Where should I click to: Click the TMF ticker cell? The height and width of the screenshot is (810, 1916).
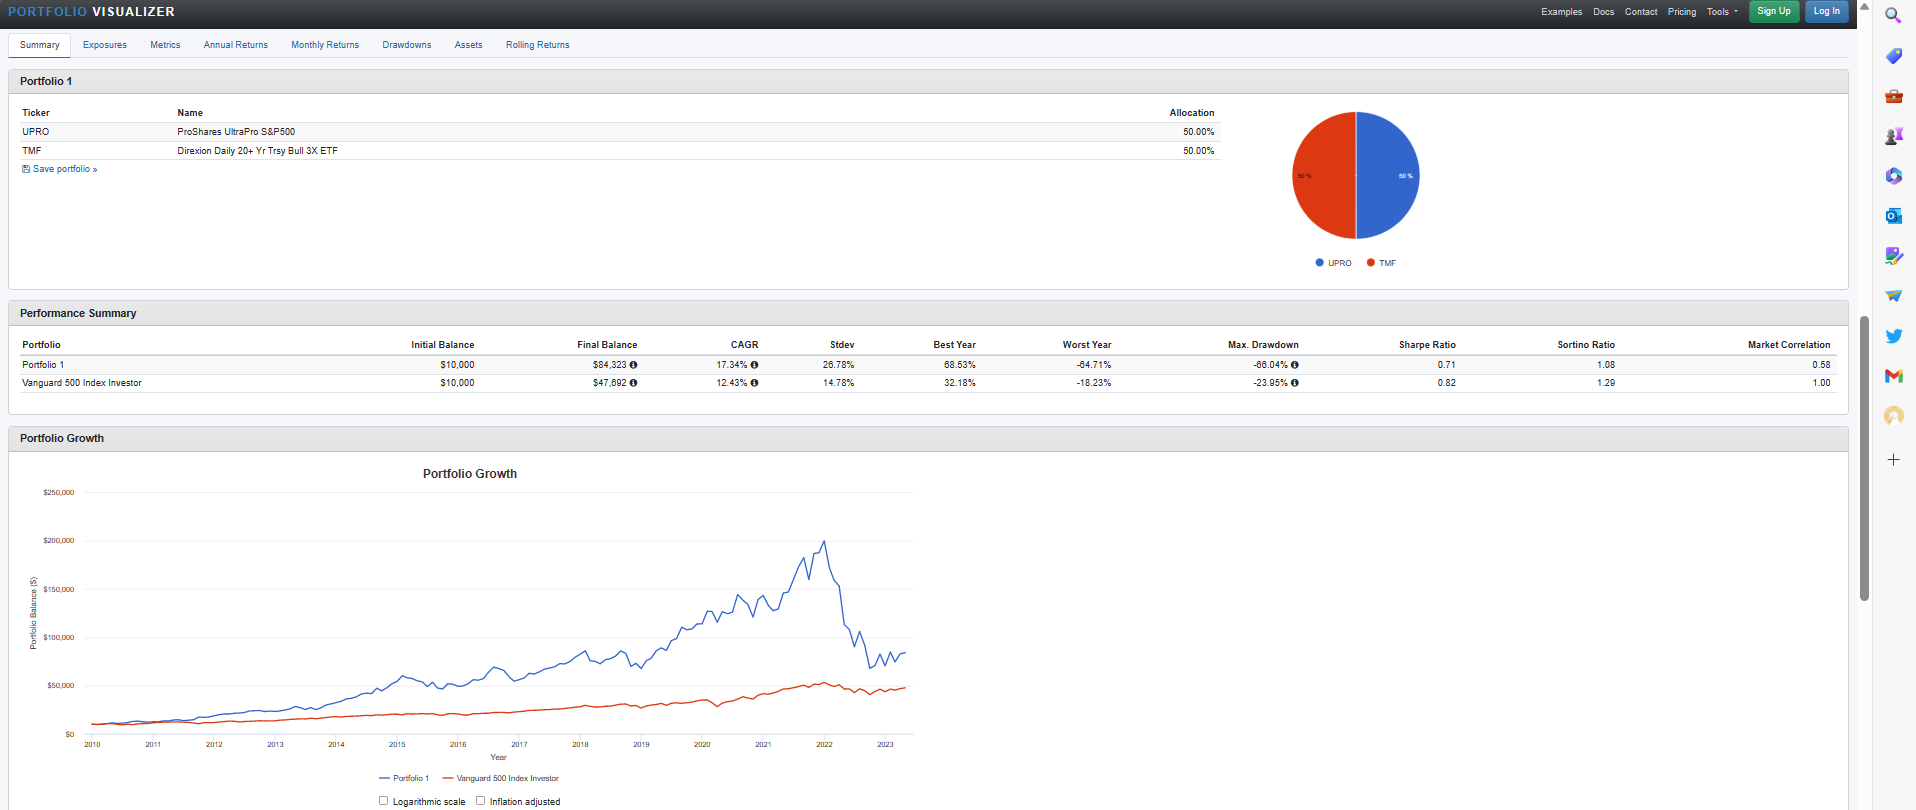[32, 151]
